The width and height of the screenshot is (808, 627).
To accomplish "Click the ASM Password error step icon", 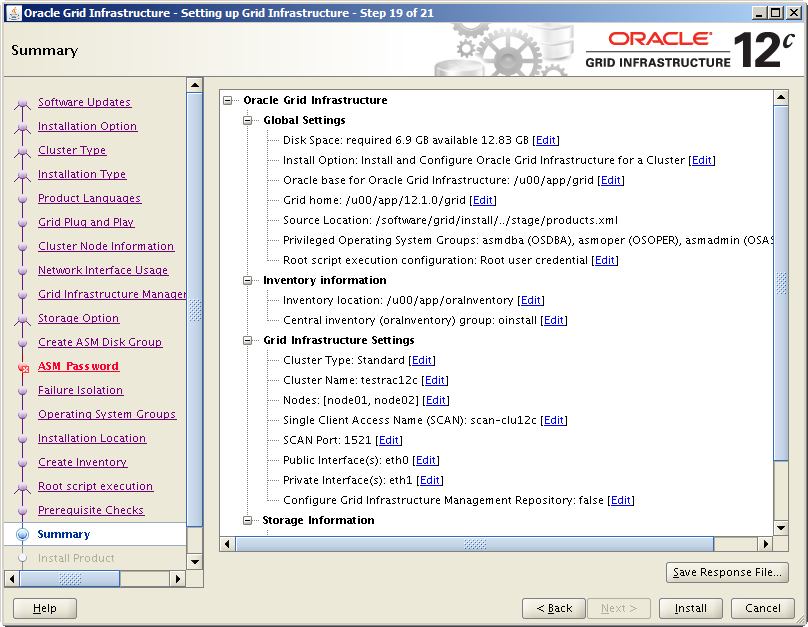I will coord(23,367).
